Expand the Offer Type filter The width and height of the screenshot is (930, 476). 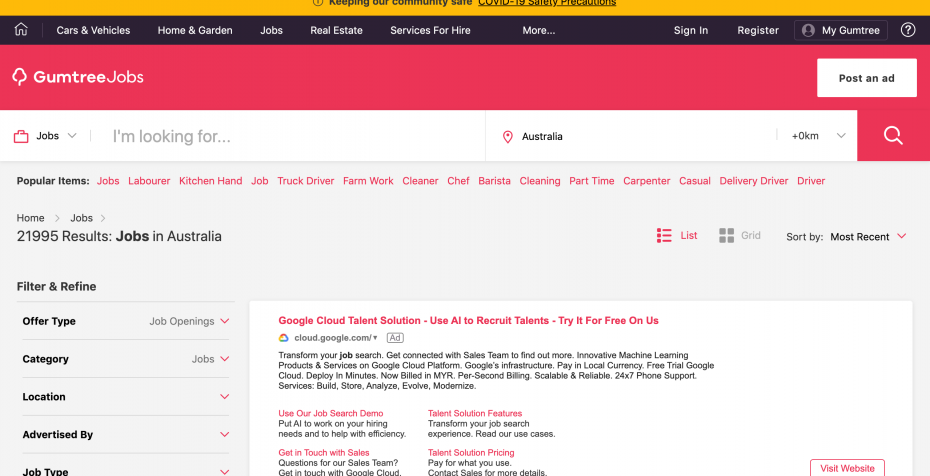click(126, 321)
